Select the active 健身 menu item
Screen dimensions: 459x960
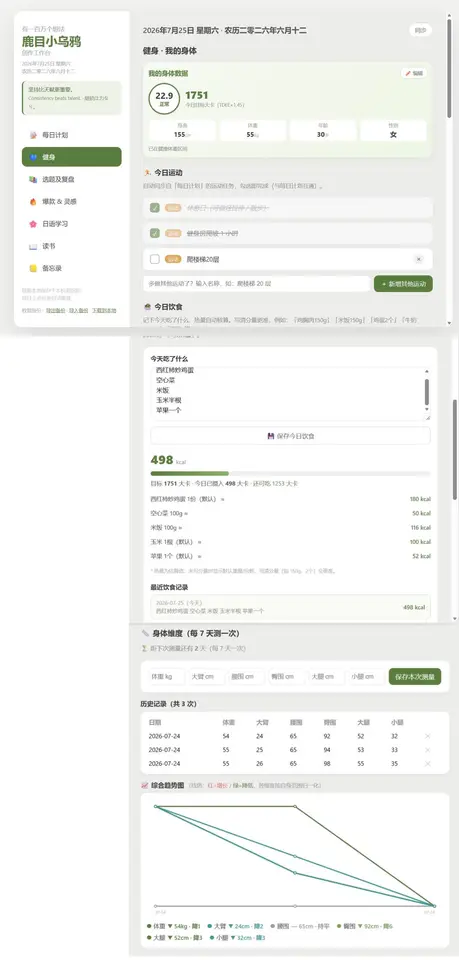point(72,157)
